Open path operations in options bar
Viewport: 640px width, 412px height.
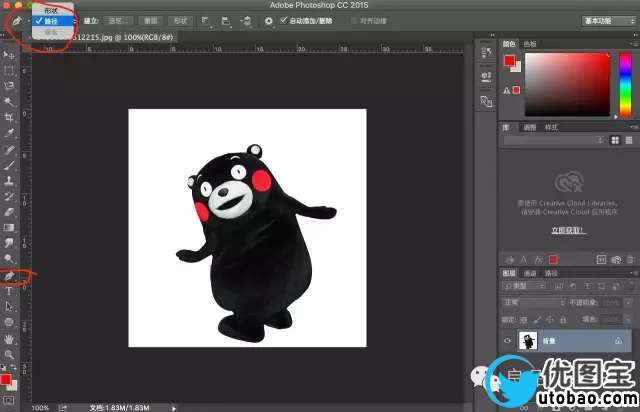pos(205,21)
